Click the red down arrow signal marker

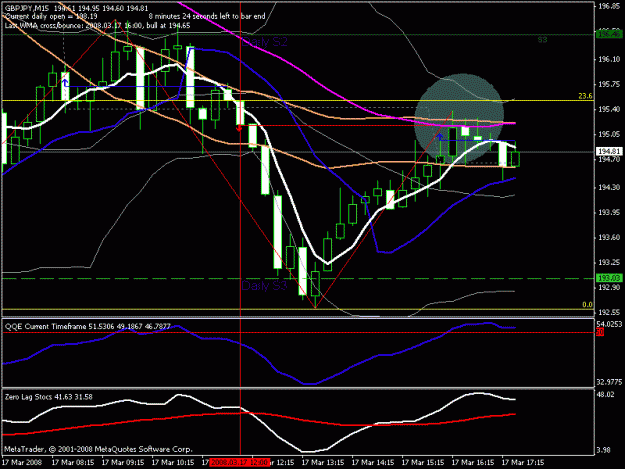coord(240,128)
